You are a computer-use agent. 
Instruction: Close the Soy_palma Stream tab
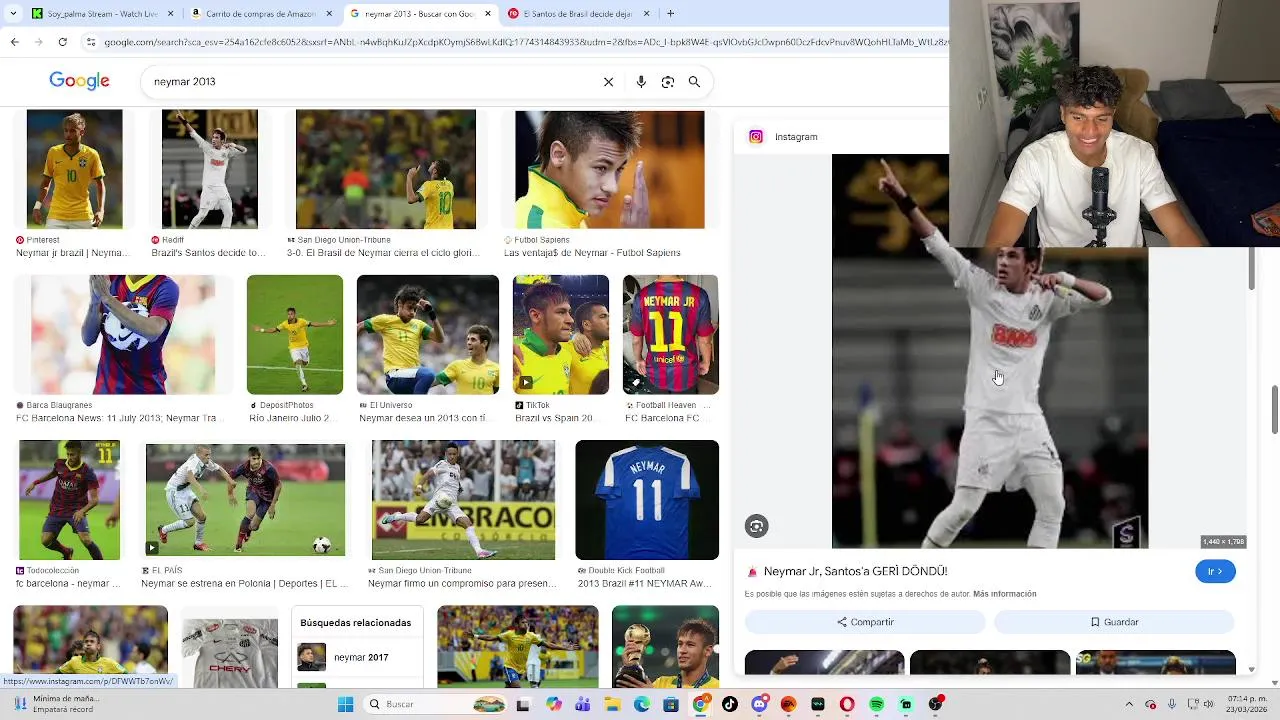coord(170,14)
